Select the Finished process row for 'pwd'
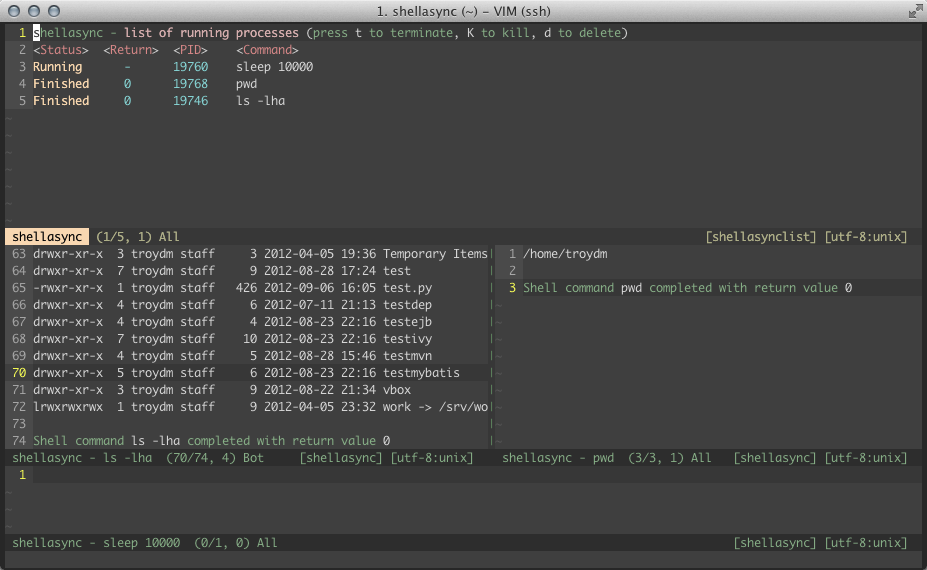 145,84
